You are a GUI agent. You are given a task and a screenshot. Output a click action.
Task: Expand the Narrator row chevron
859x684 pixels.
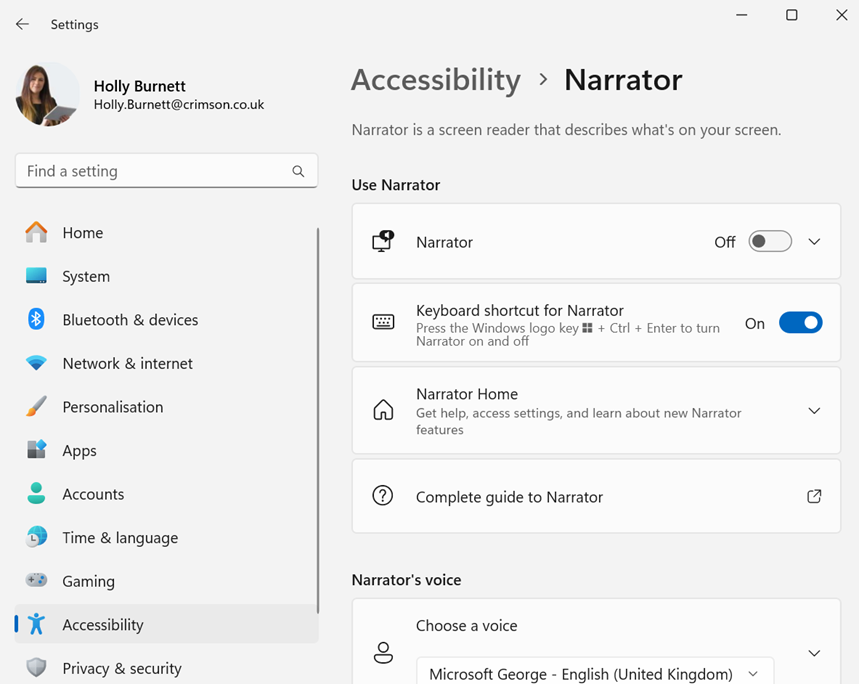coord(814,242)
